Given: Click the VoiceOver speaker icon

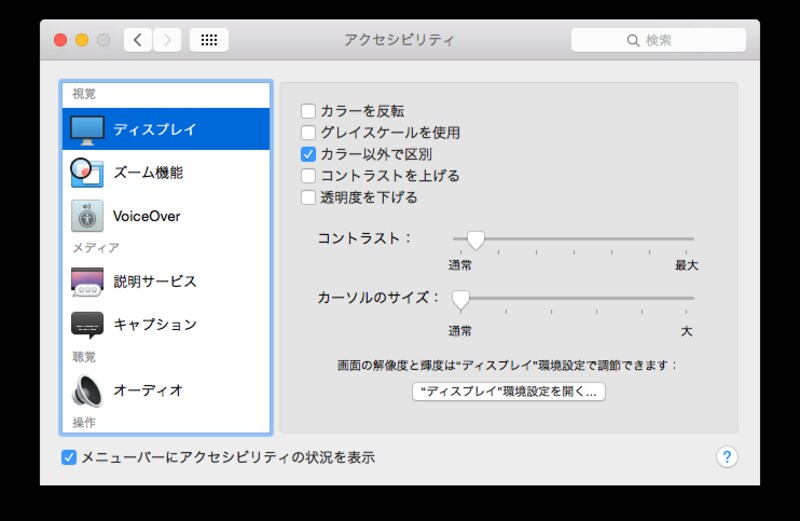Looking at the screenshot, I should tap(87, 216).
